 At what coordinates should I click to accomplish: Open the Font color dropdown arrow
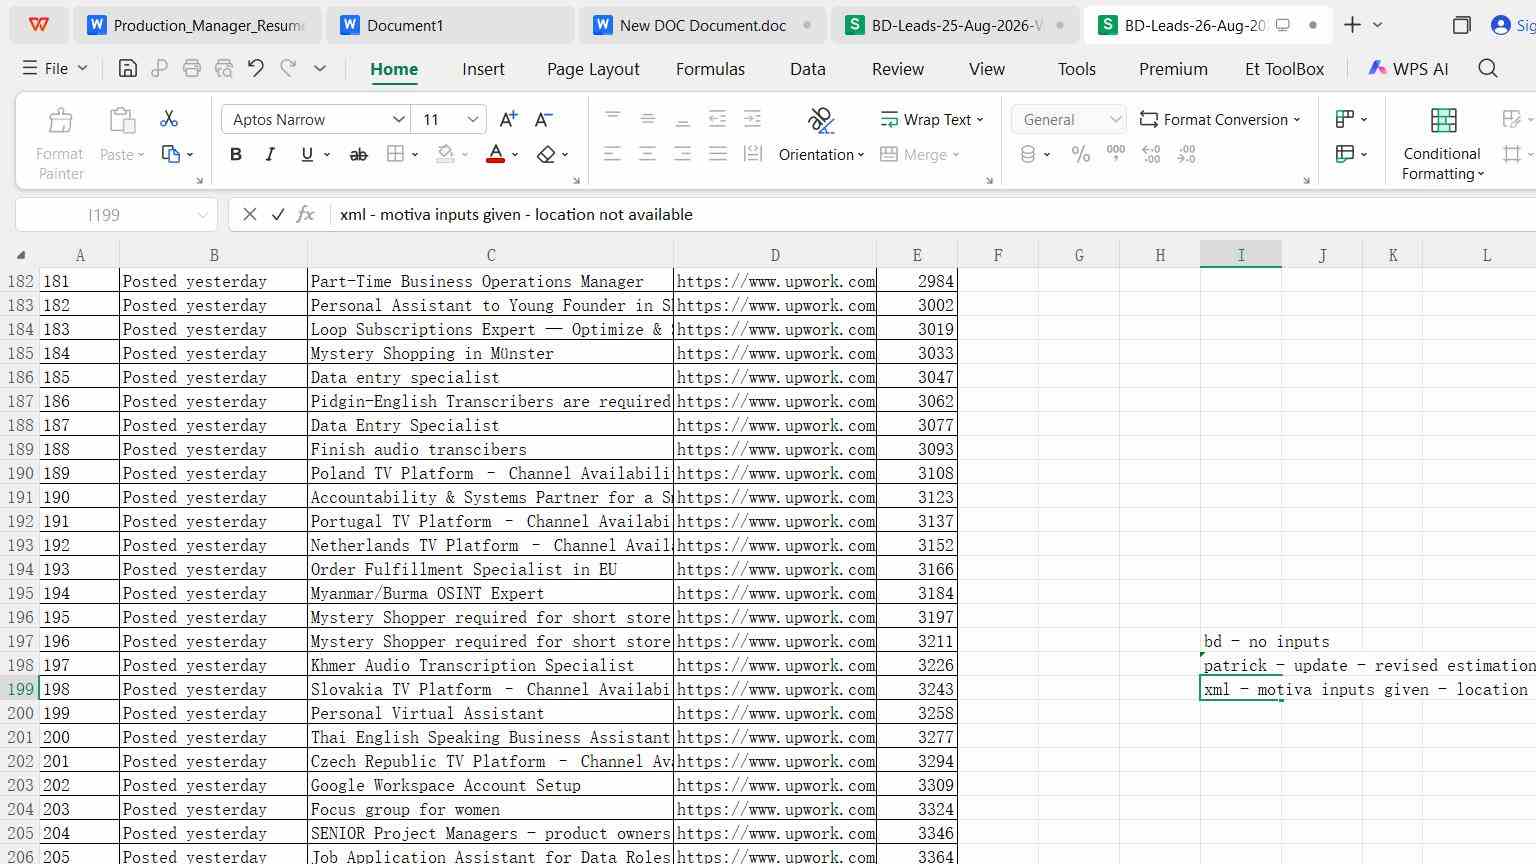515,155
